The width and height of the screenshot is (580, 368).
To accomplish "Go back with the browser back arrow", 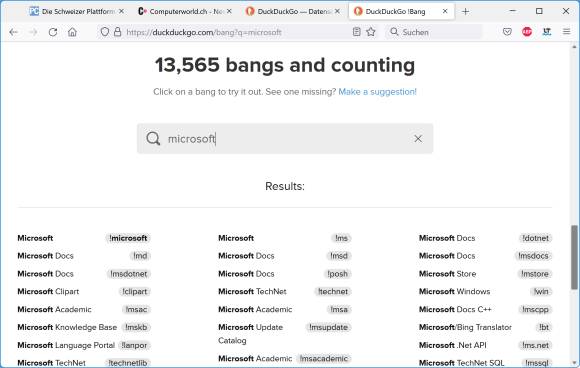I will [x=14, y=32].
